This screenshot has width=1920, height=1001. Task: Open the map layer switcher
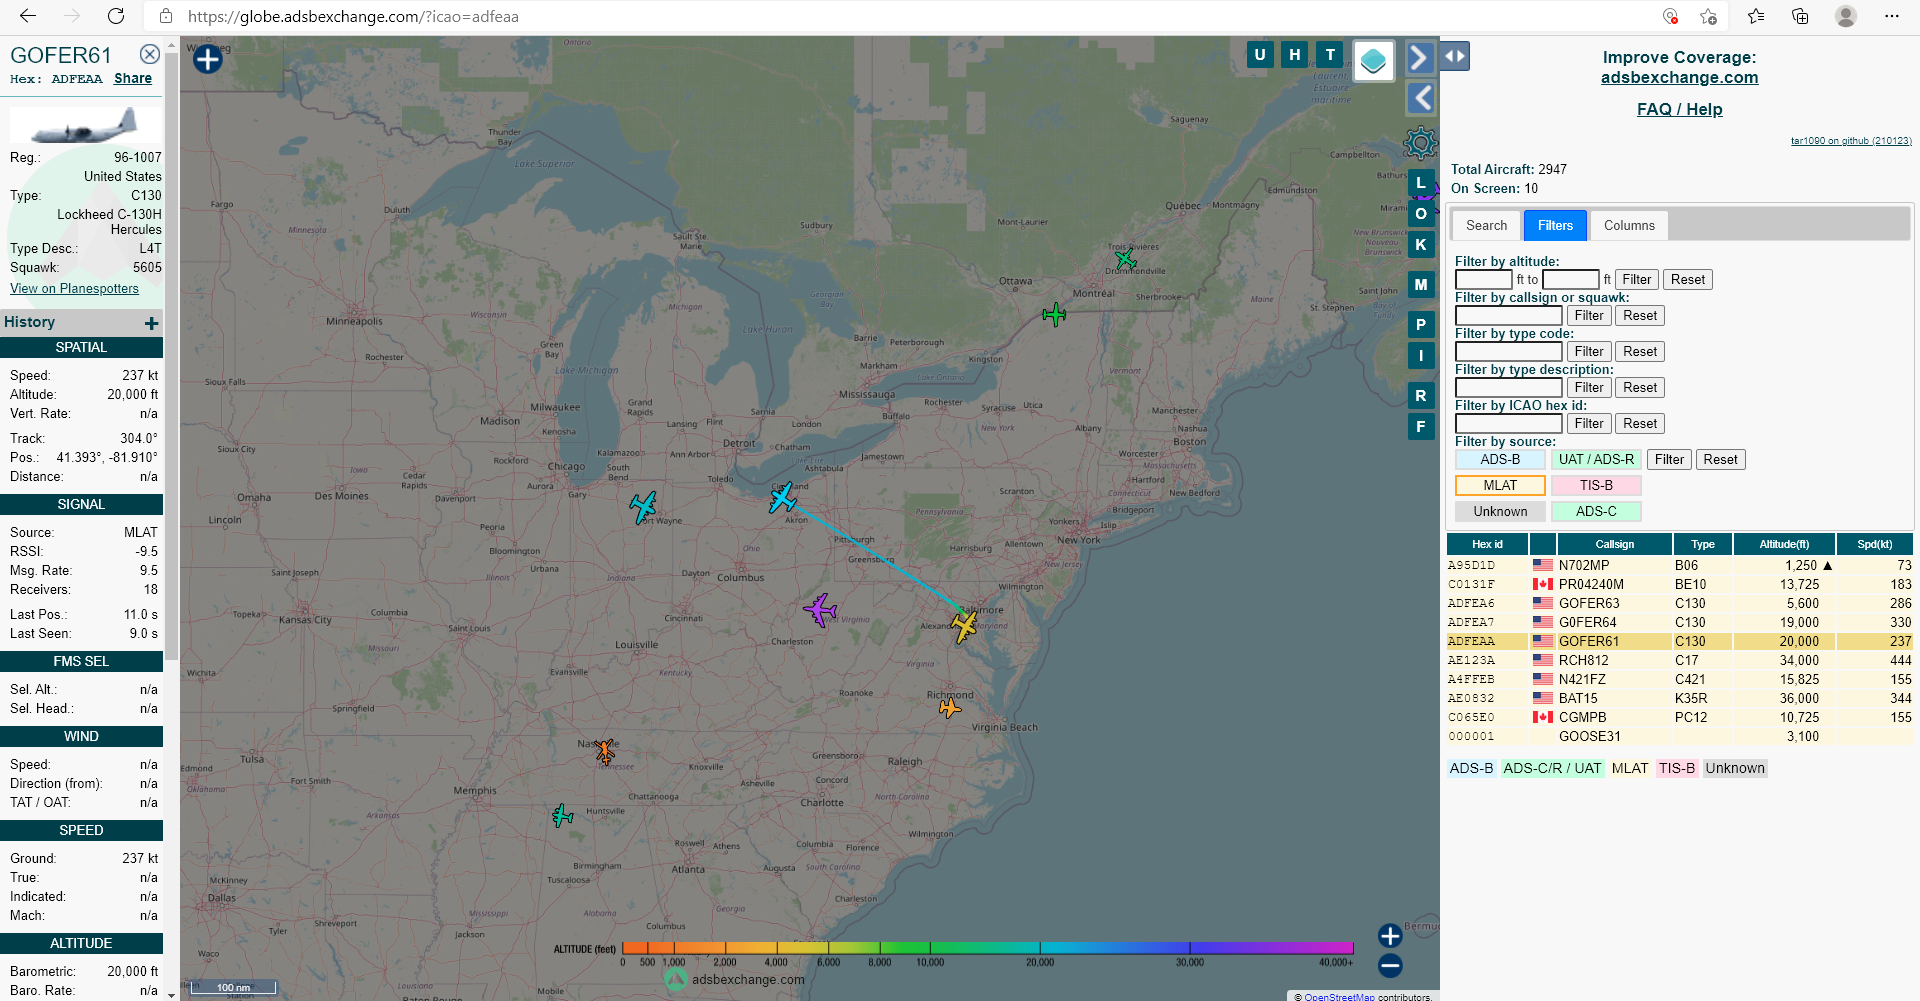pos(1374,61)
